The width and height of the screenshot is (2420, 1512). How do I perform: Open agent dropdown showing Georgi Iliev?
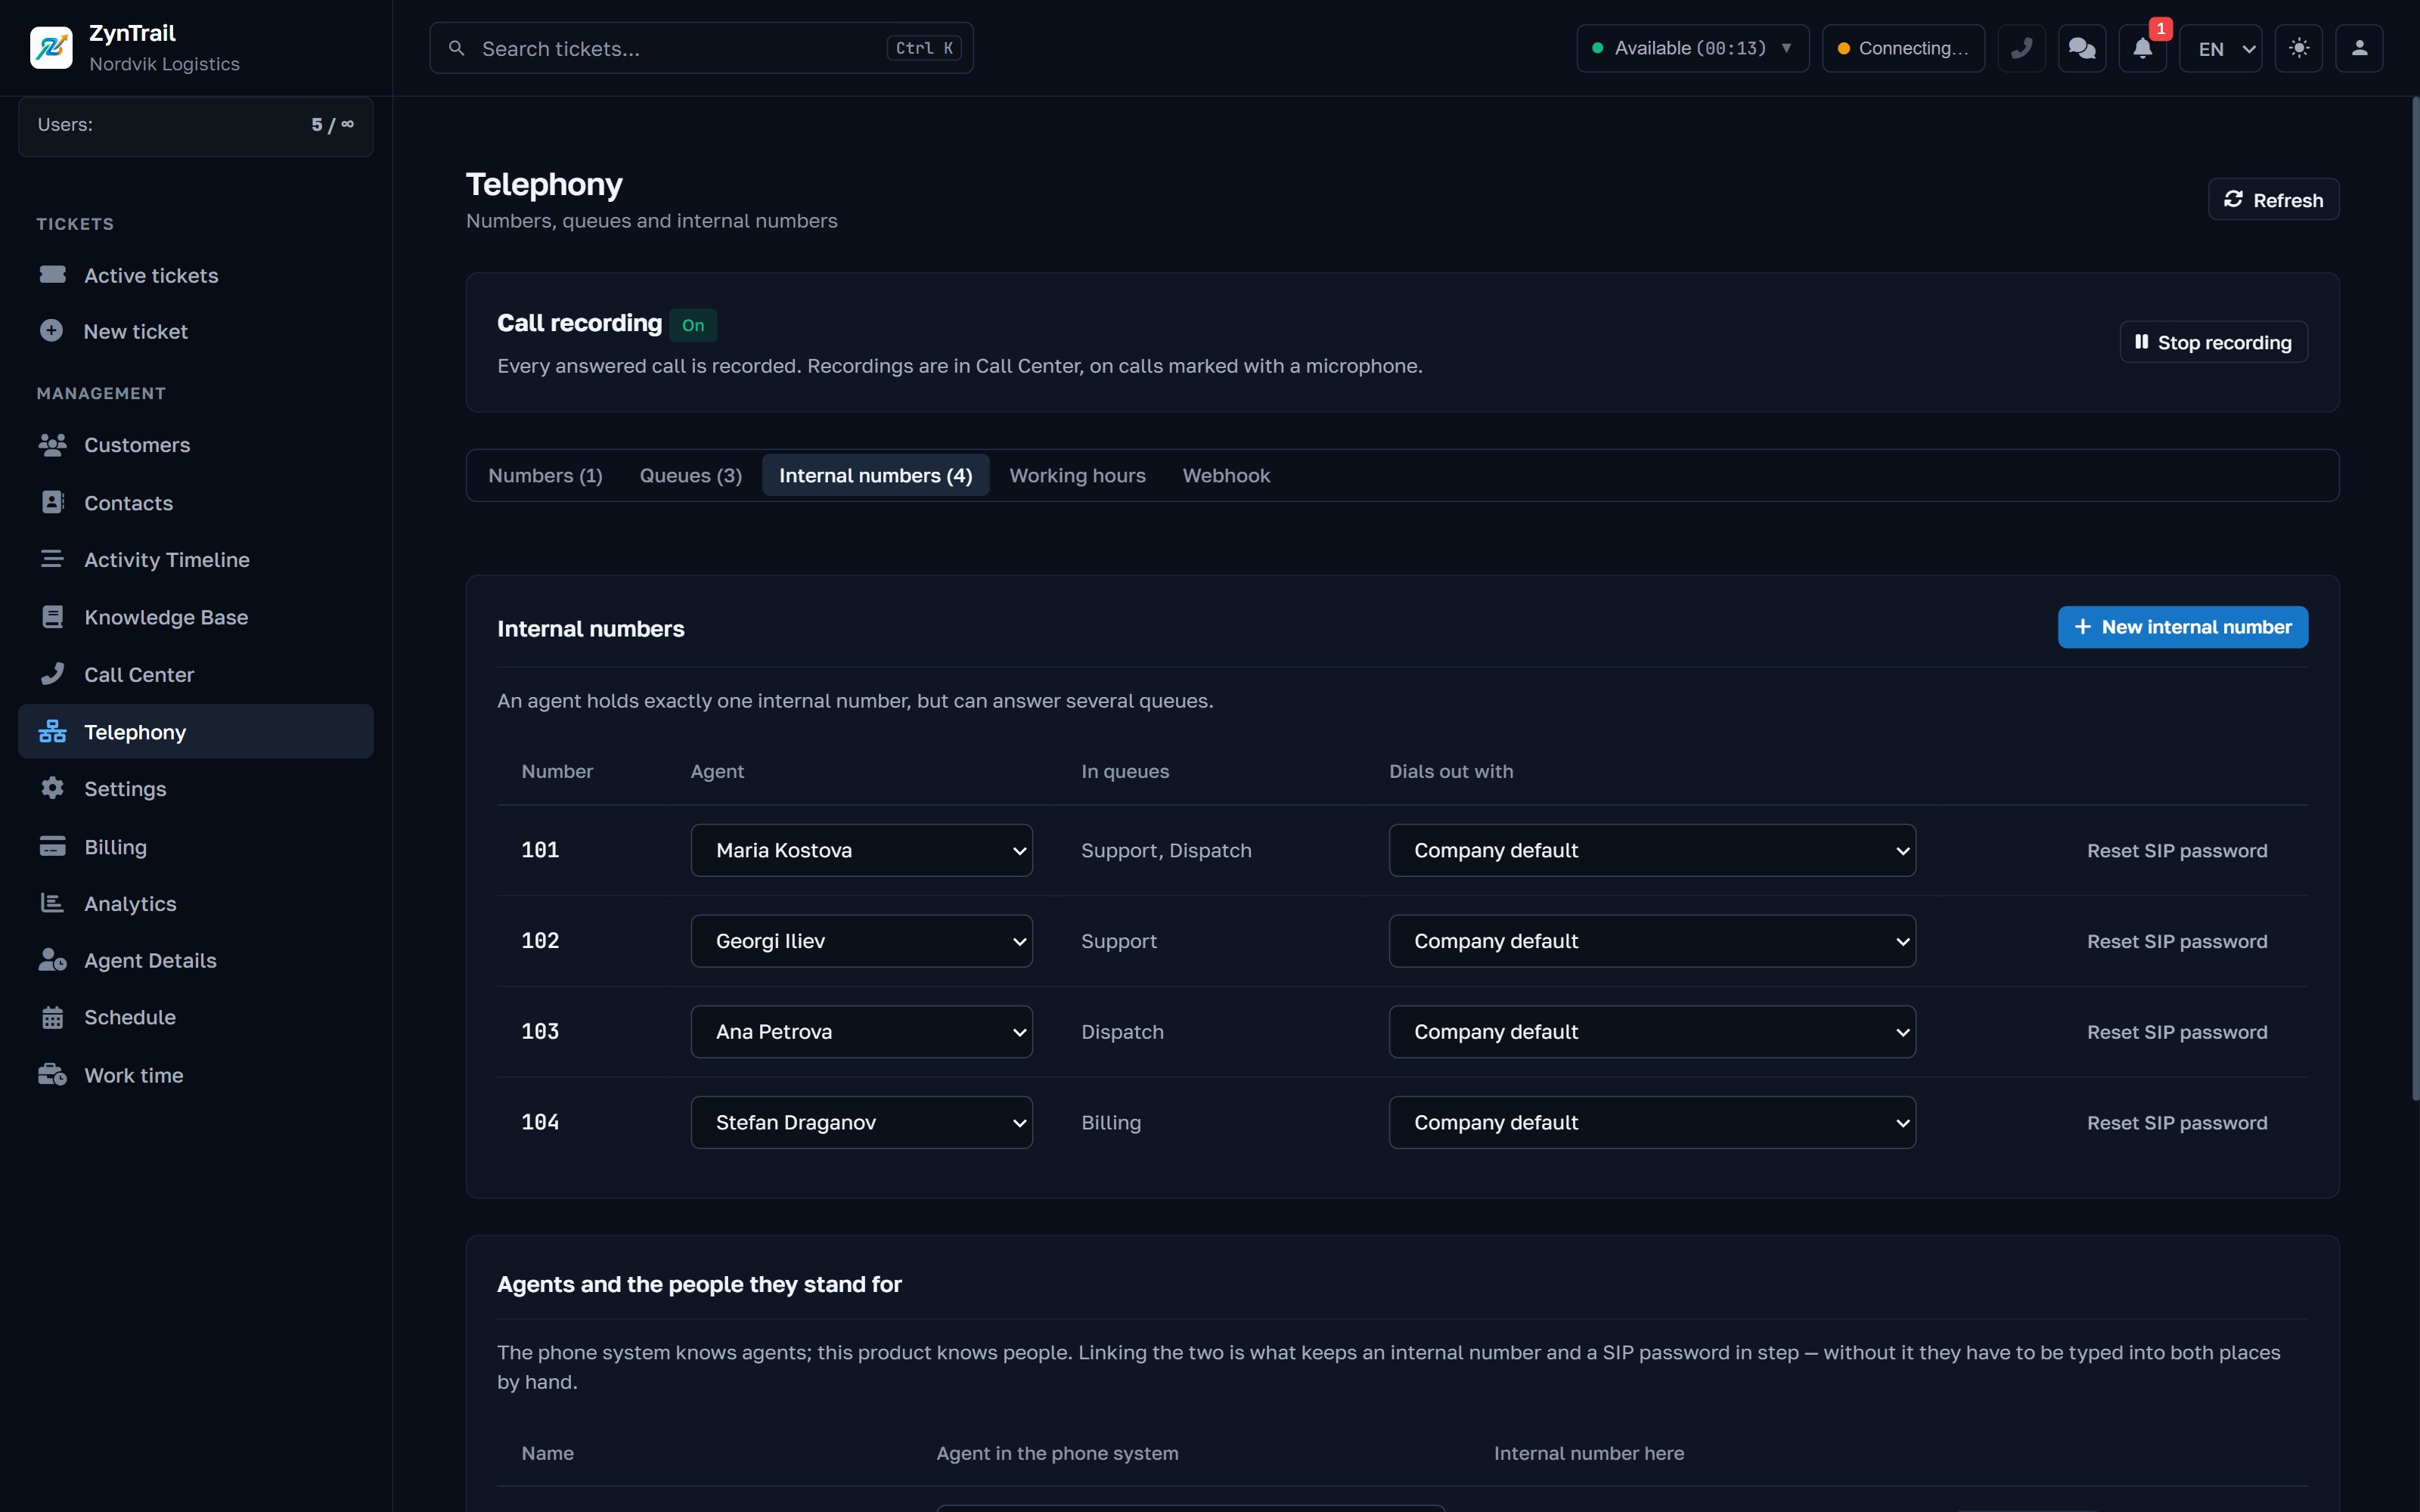point(861,942)
